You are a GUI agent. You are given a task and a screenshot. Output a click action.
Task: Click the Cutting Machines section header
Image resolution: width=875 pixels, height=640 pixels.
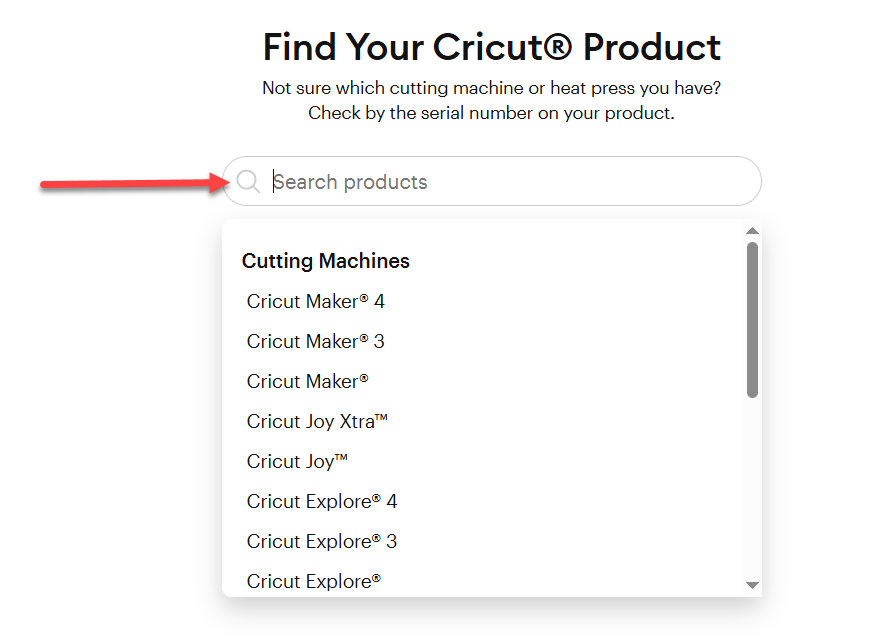pyautogui.click(x=326, y=260)
